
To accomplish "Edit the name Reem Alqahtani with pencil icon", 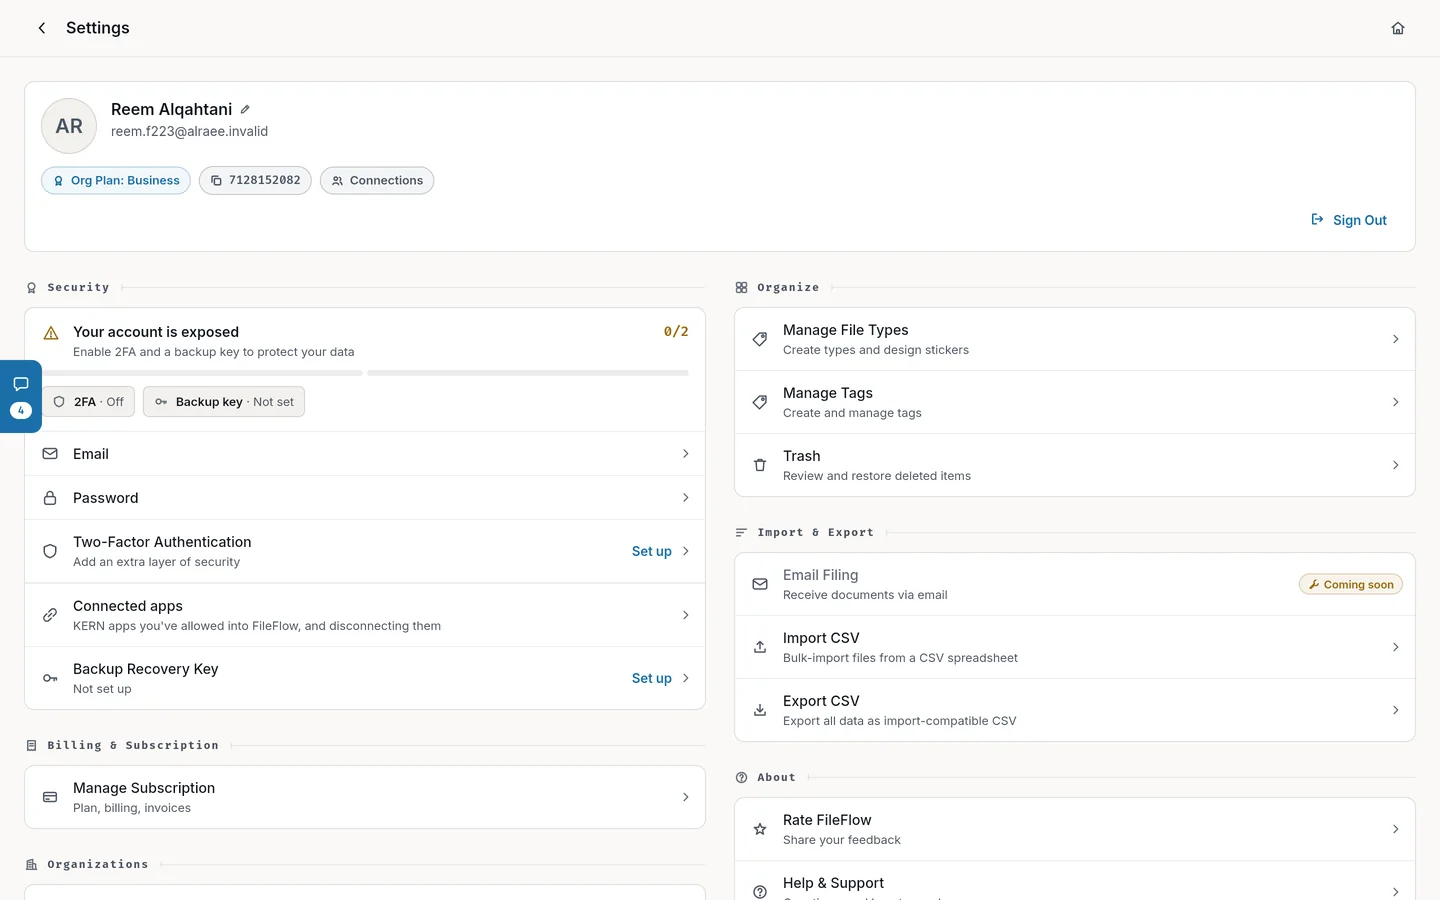I will [x=245, y=109].
